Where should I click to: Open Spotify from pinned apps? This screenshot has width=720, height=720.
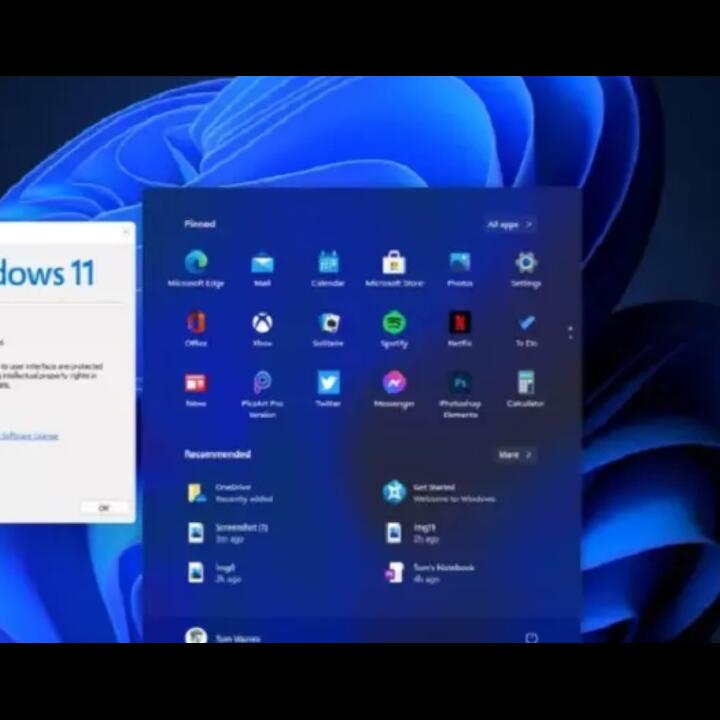coord(394,329)
